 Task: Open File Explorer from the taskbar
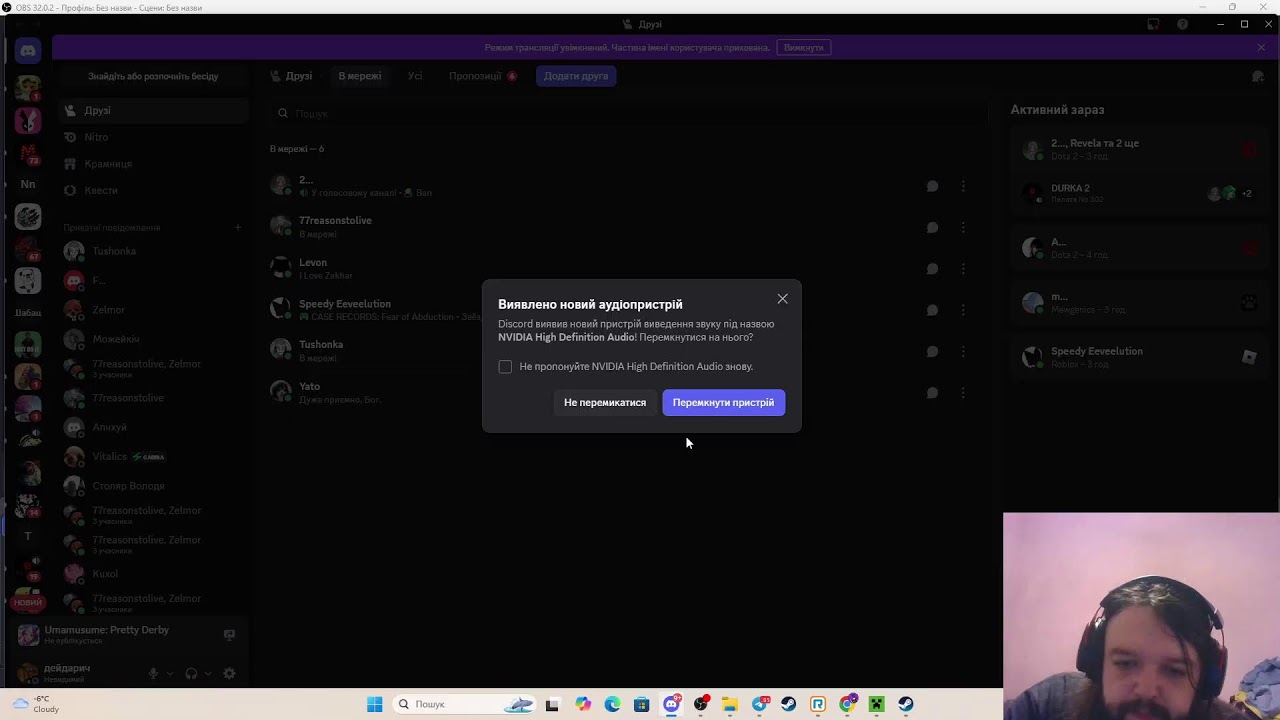[x=730, y=704]
